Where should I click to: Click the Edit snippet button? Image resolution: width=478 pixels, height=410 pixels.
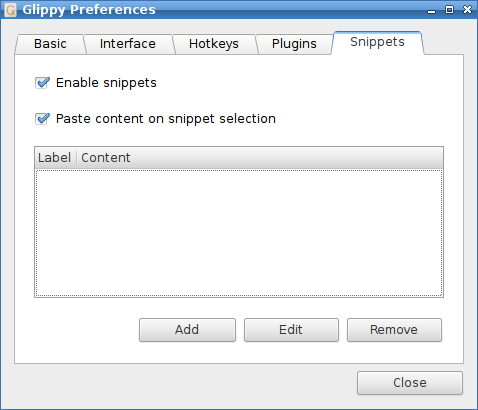pyautogui.click(x=291, y=330)
